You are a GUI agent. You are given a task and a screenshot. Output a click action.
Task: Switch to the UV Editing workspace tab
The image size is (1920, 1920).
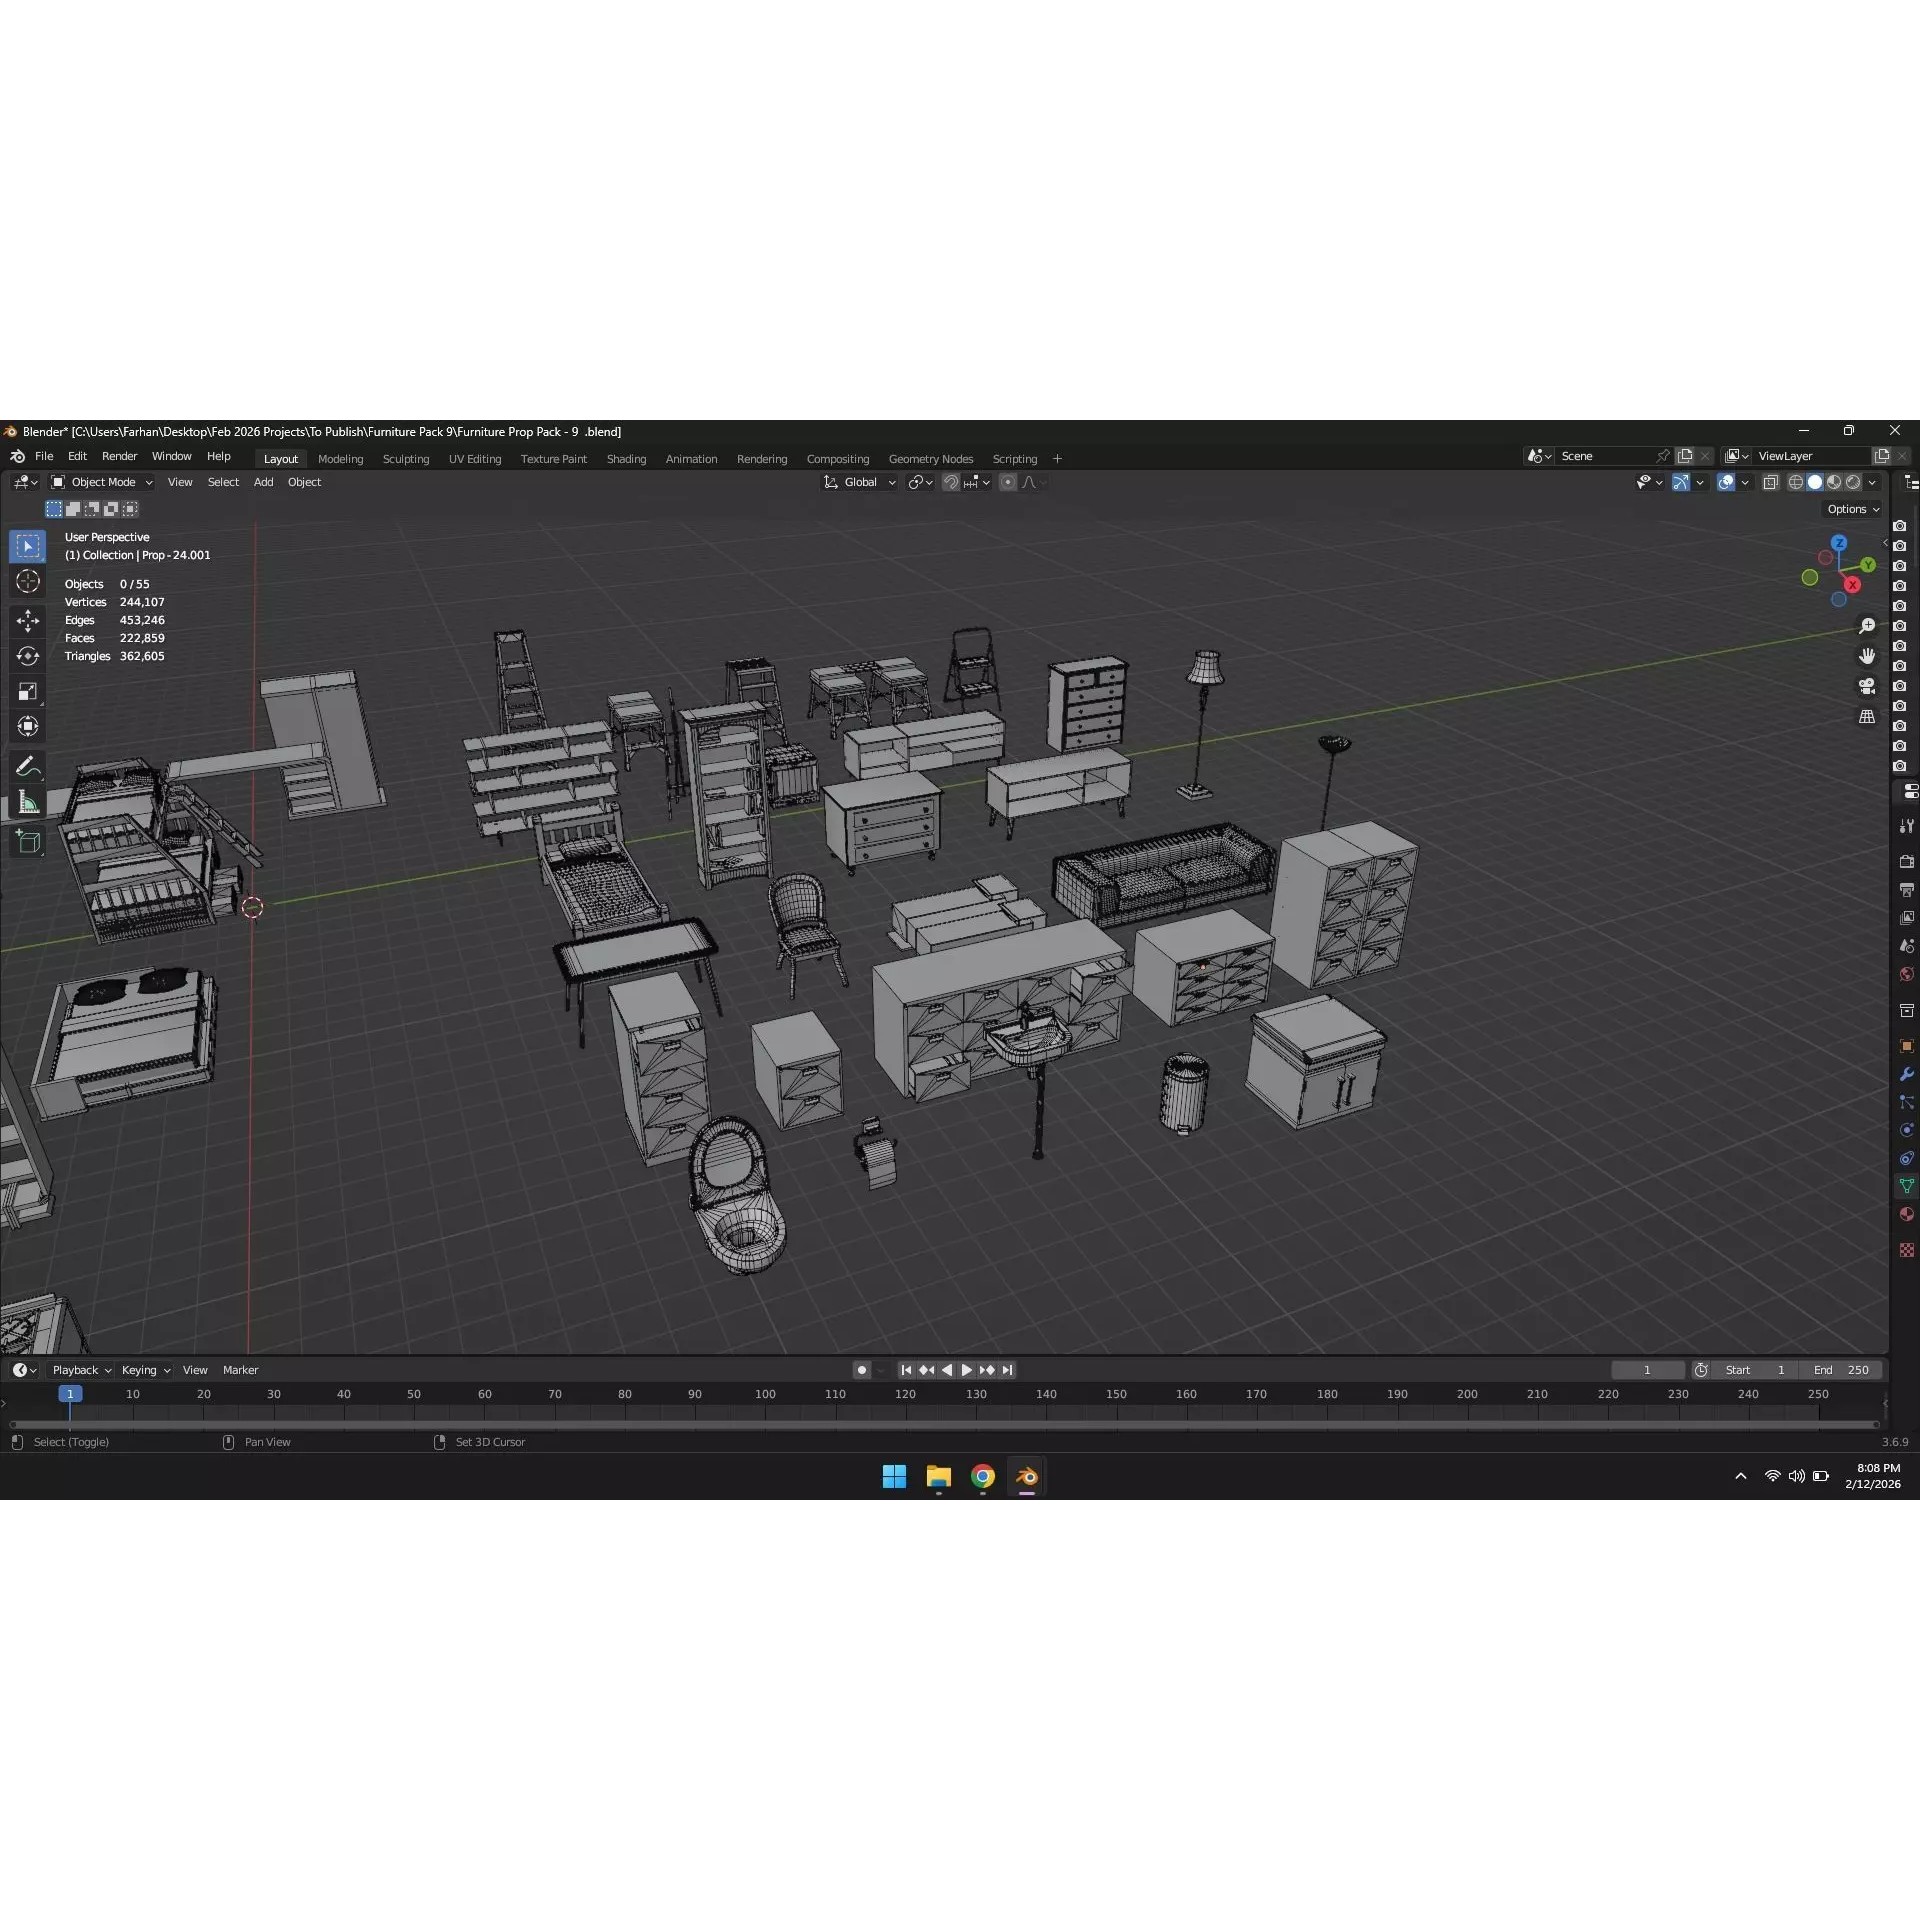[x=475, y=458]
